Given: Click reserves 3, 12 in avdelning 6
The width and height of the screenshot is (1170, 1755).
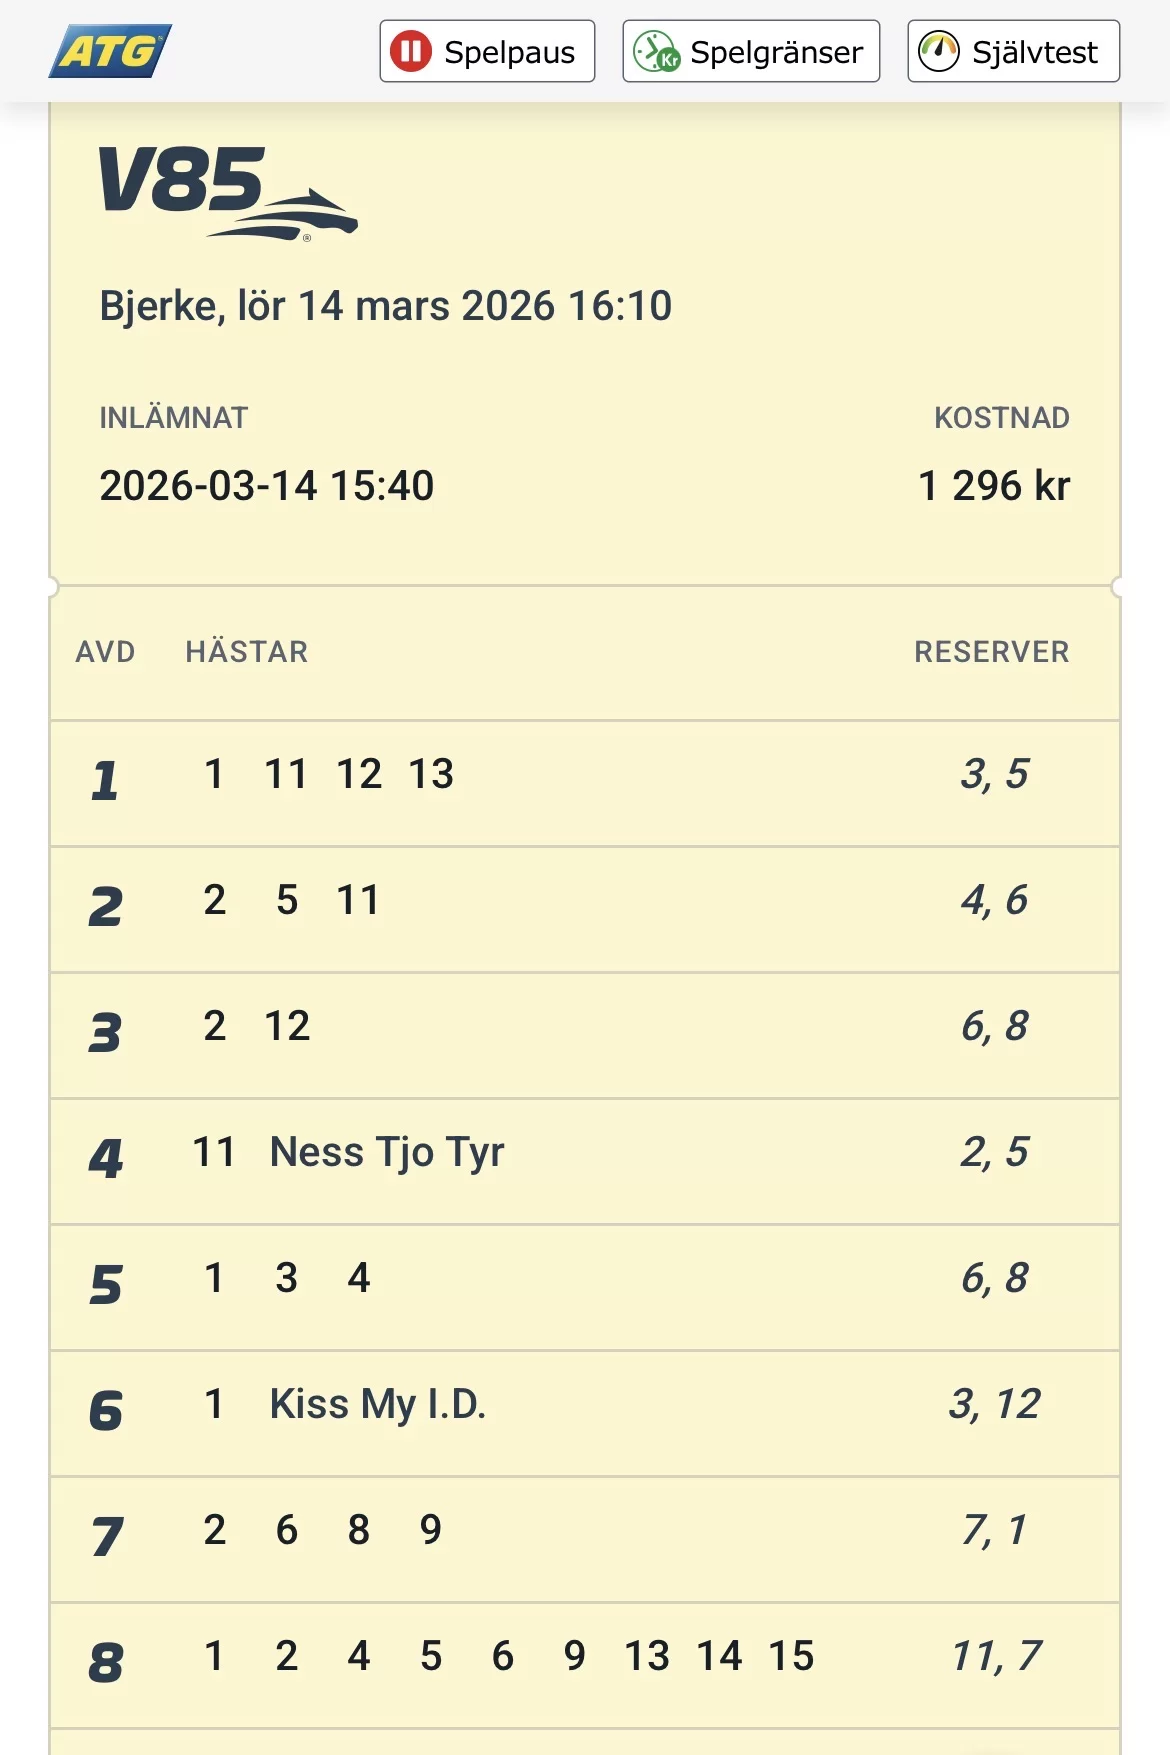Looking at the screenshot, I should coord(994,1404).
